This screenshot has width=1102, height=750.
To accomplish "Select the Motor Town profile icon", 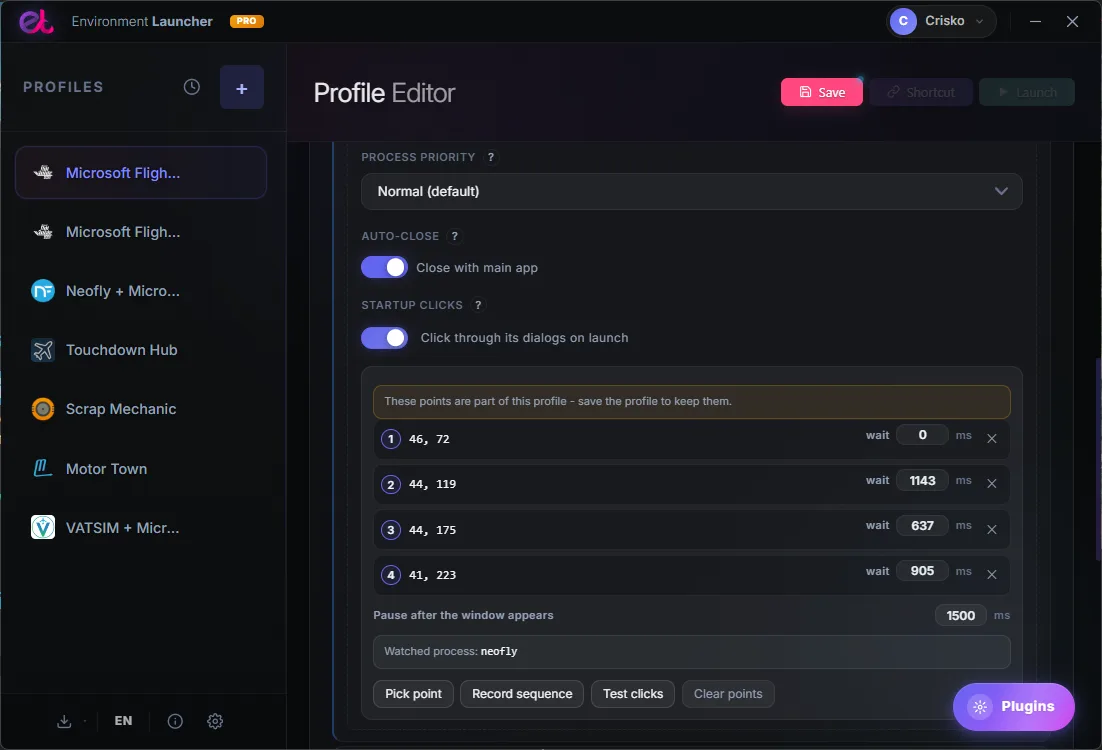I will 43,468.
